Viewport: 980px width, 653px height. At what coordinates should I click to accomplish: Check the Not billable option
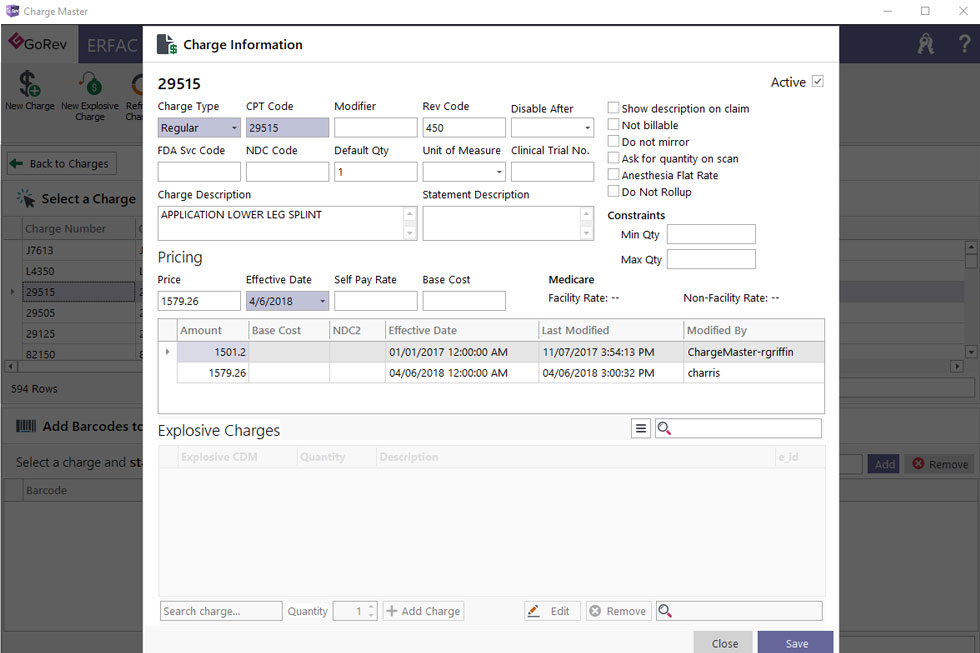tap(614, 124)
